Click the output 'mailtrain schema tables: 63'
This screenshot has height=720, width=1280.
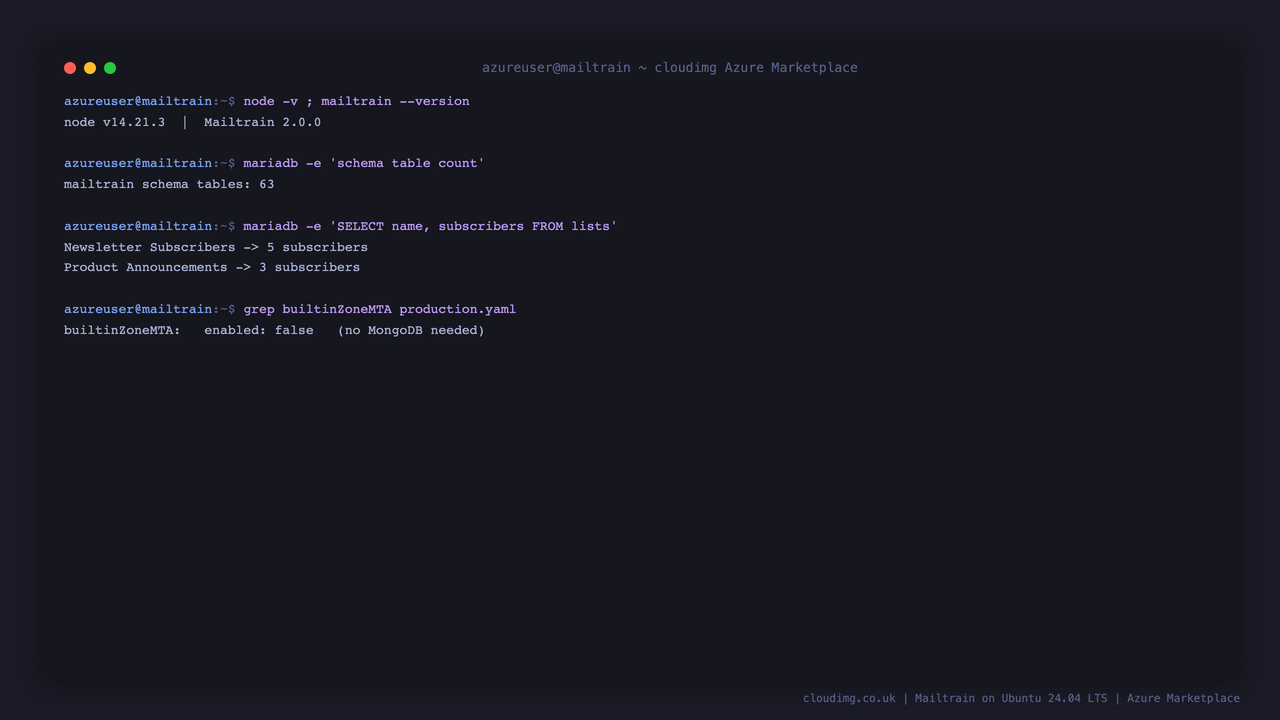click(169, 184)
